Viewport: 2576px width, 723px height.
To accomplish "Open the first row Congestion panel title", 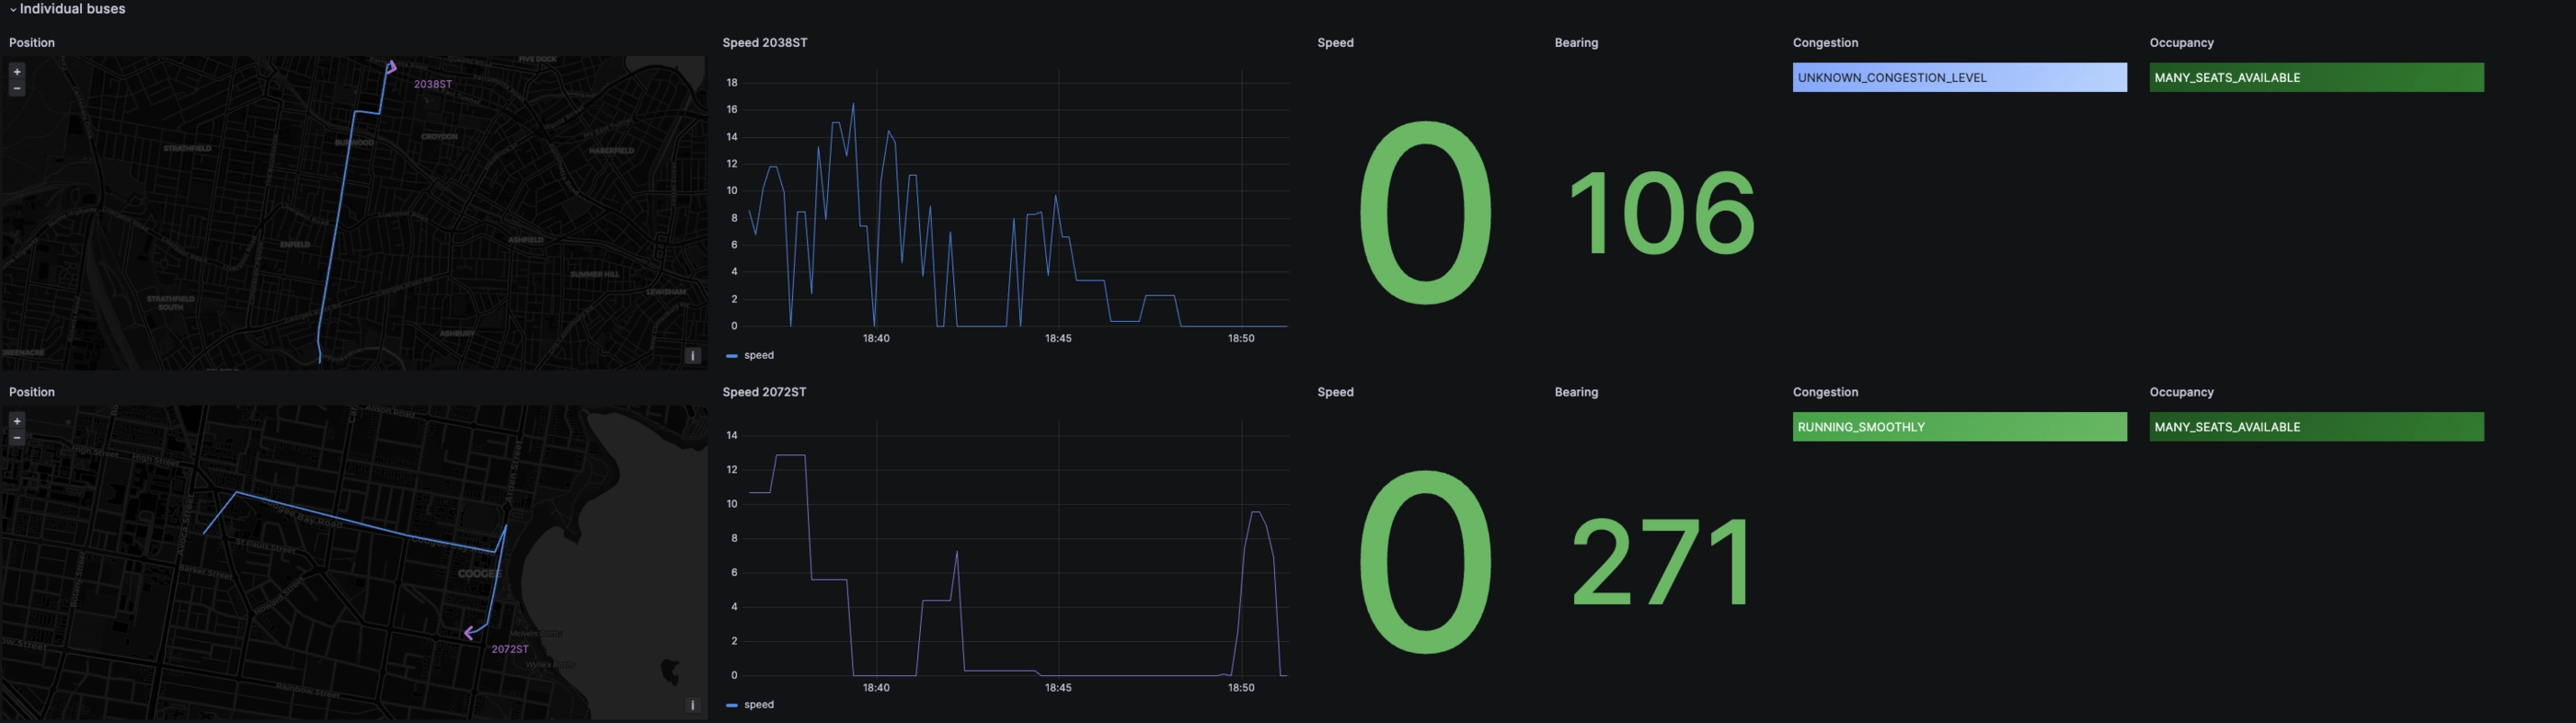I will [1825, 43].
